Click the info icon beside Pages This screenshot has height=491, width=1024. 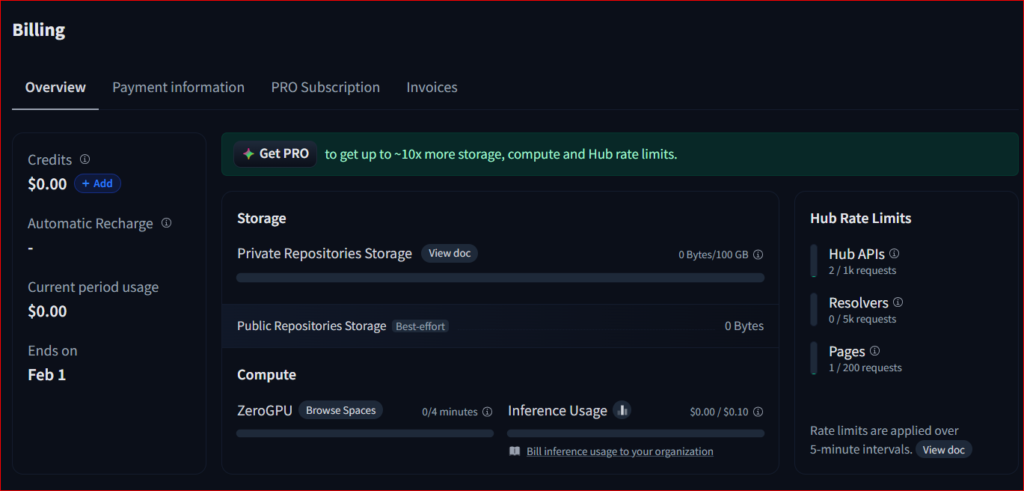[x=875, y=351]
